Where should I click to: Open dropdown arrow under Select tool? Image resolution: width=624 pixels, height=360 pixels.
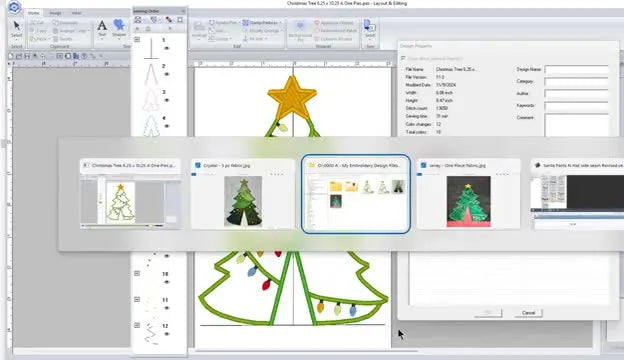[16, 40]
